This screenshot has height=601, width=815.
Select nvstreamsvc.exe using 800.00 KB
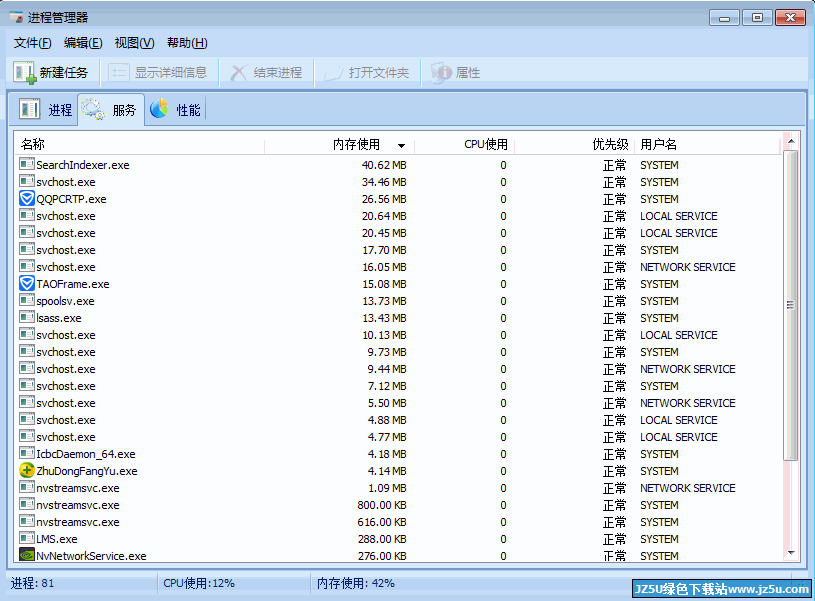[78, 505]
